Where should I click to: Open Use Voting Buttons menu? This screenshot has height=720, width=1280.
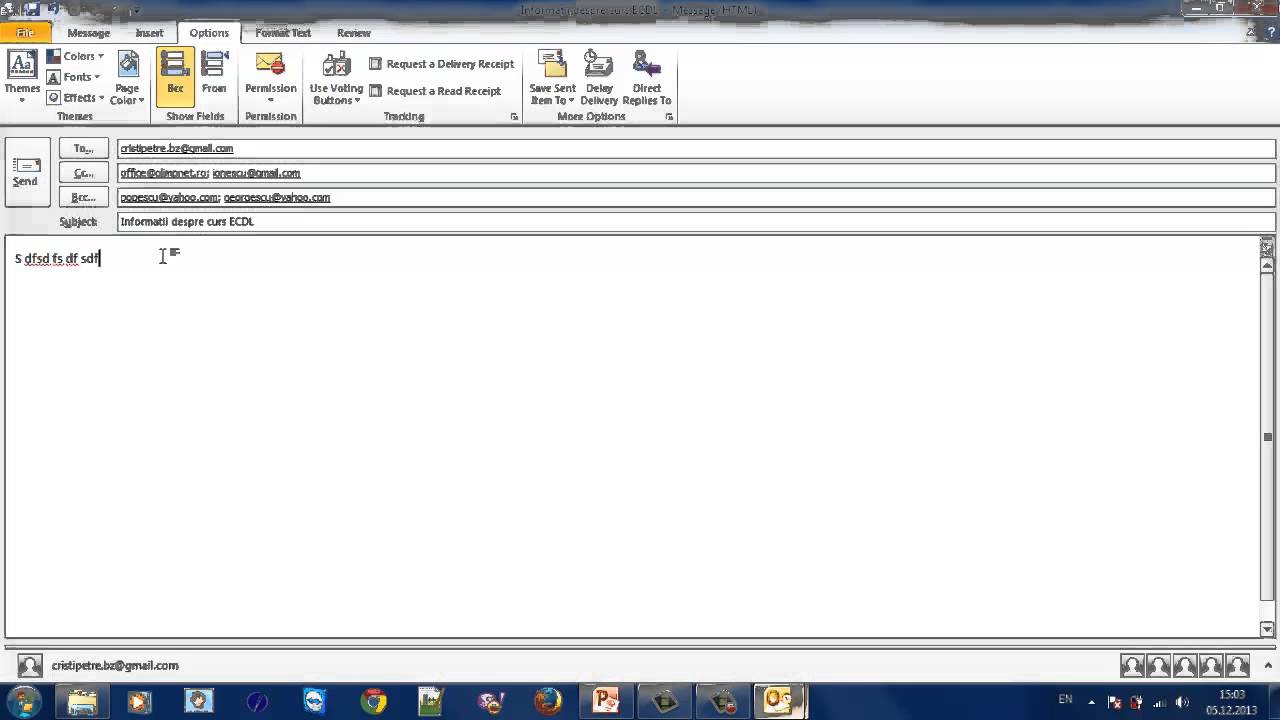click(x=336, y=78)
